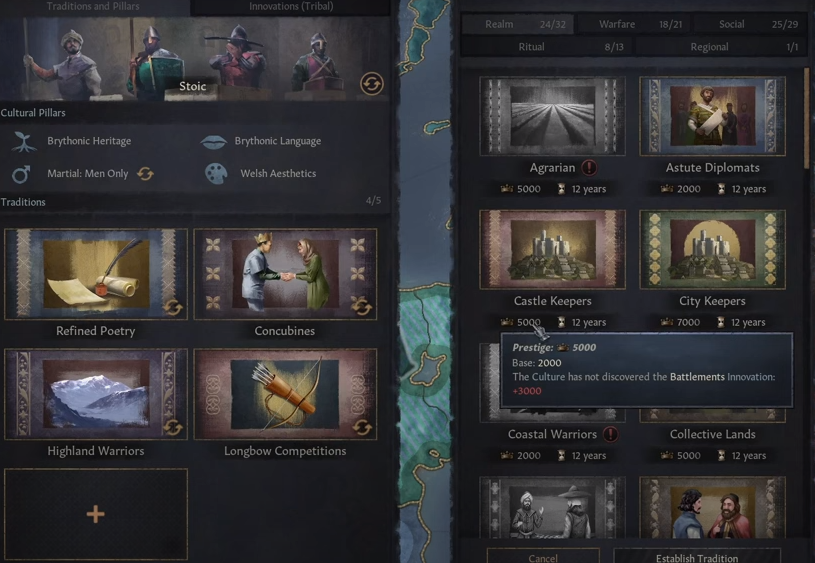
Task: Click Agrarian red warning icon
Action: (x=589, y=167)
